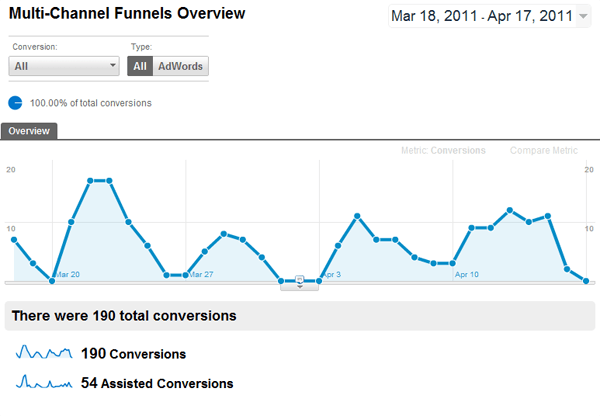This screenshot has height=416, width=600.
Task: Click the Mar 18, 2011 - Apr 17, 2011 date range
Action: [x=481, y=17]
